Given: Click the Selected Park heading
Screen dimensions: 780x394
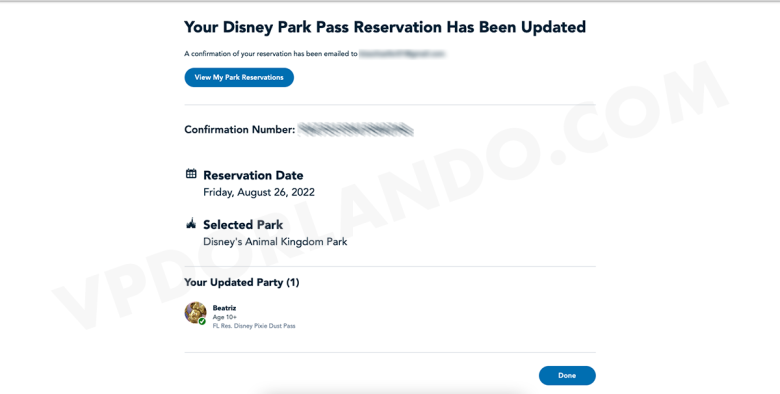Looking at the screenshot, I should tap(243, 224).
